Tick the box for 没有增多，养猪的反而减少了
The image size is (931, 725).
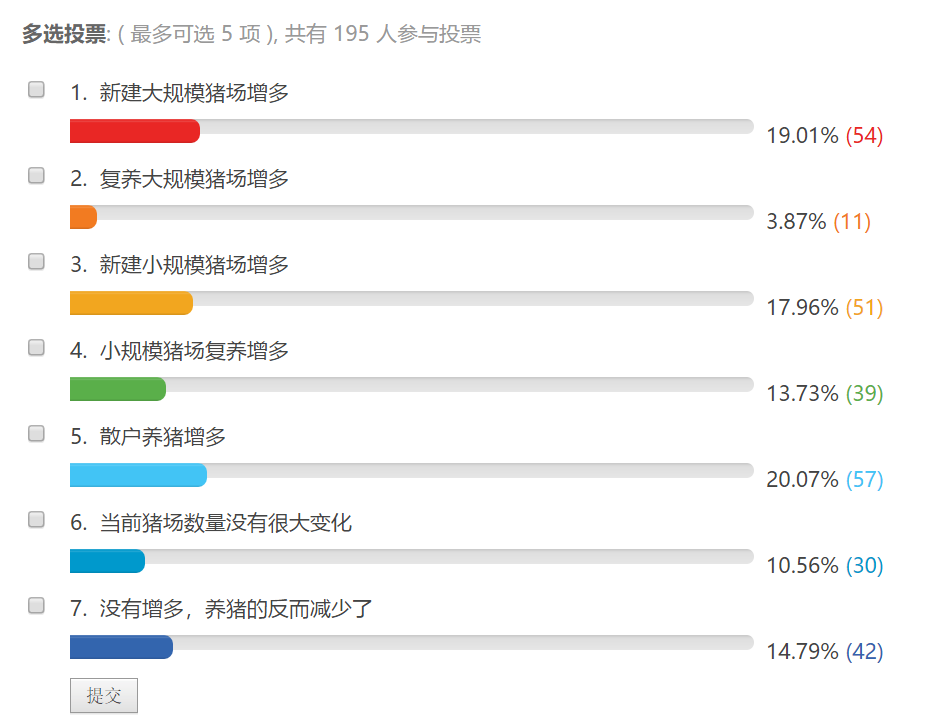pyautogui.click(x=37, y=605)
